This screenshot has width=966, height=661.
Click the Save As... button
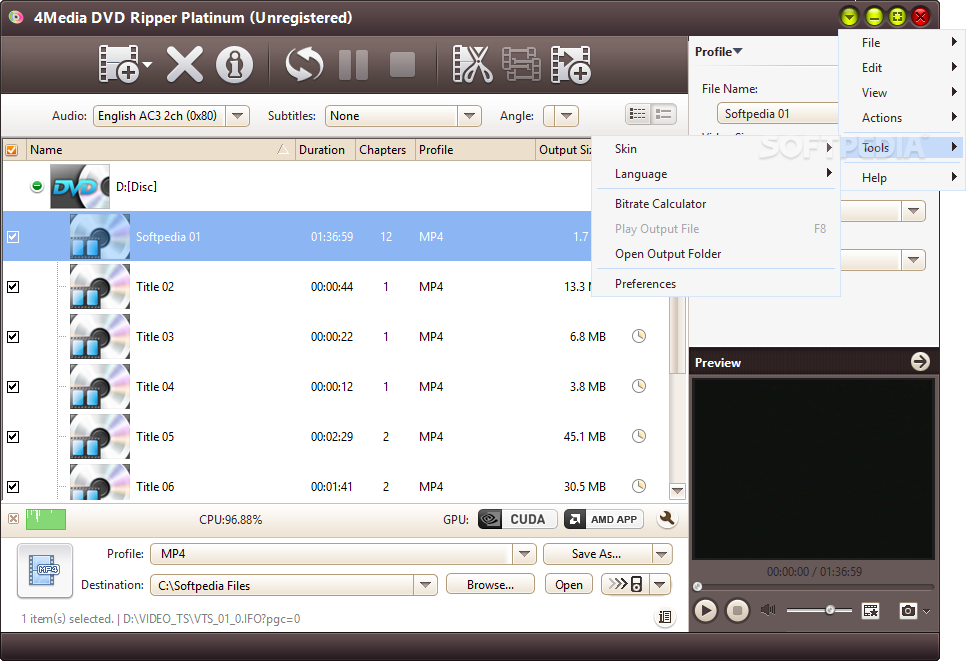coord(596,554)
